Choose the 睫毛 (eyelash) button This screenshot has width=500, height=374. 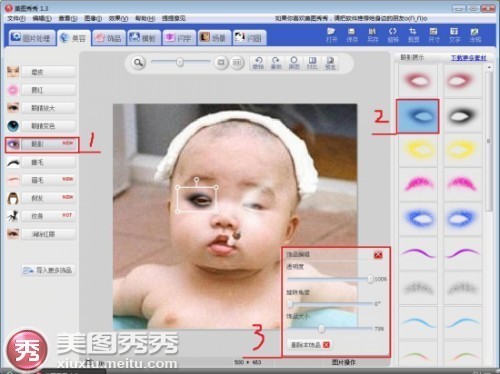48,162
